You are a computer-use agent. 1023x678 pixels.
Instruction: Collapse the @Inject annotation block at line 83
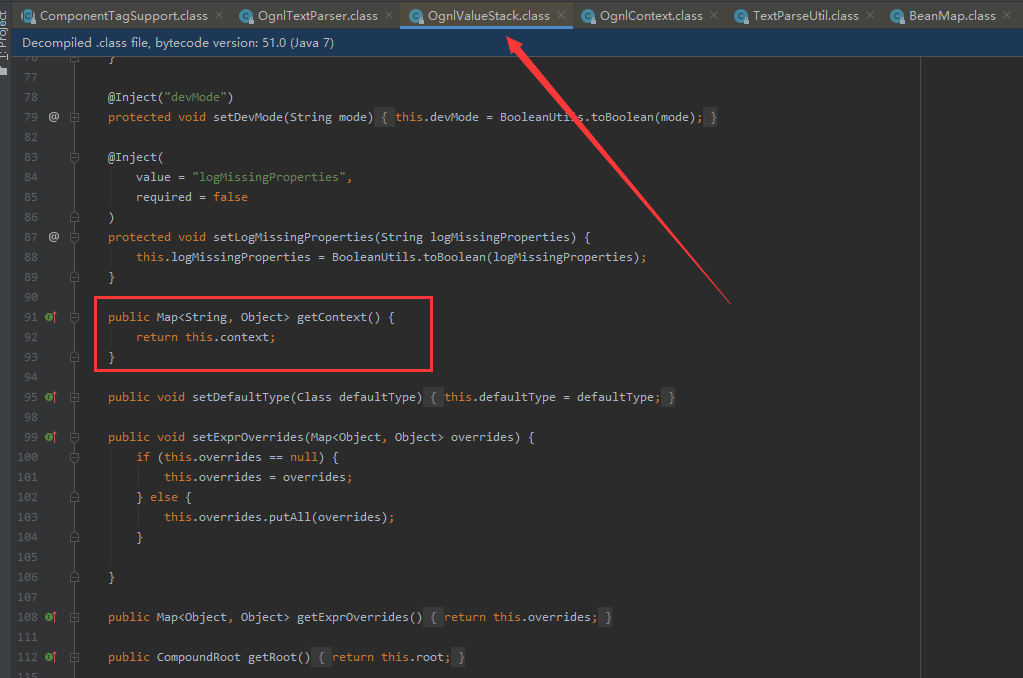point(74,157)
